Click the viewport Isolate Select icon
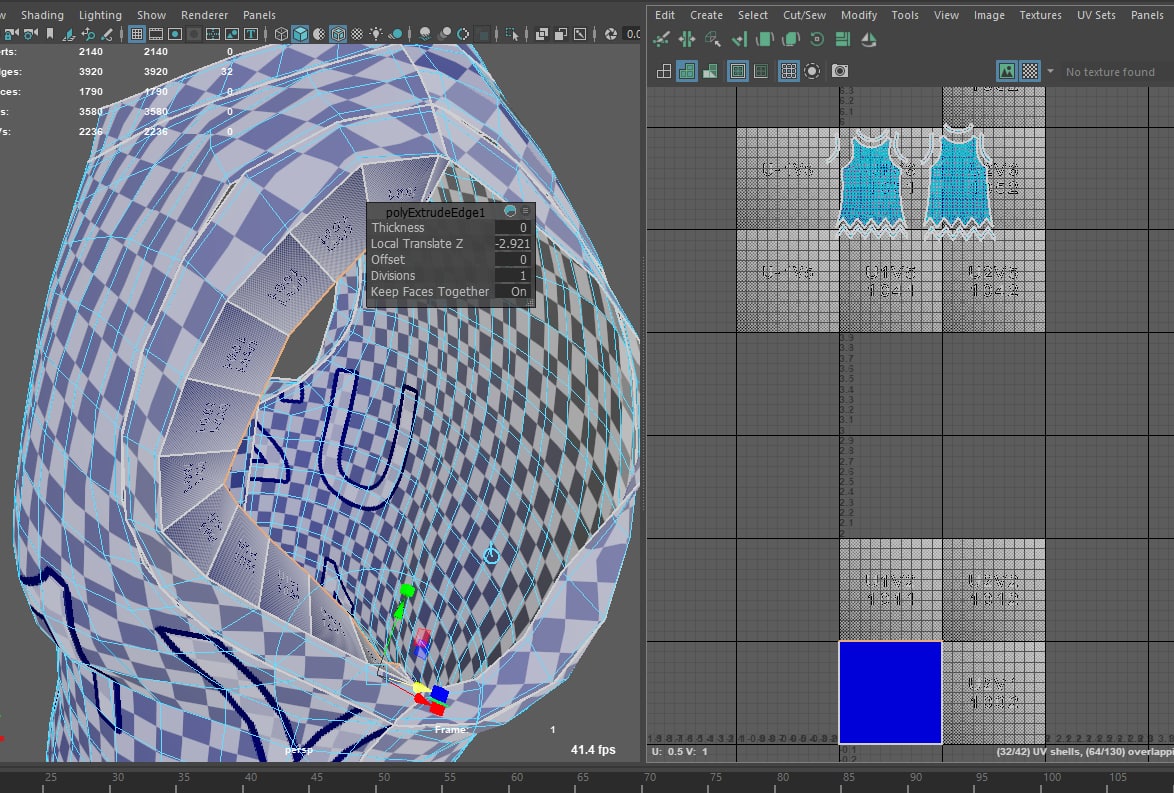The width and height of the screenshot is (1174, 793). point(511,34)
